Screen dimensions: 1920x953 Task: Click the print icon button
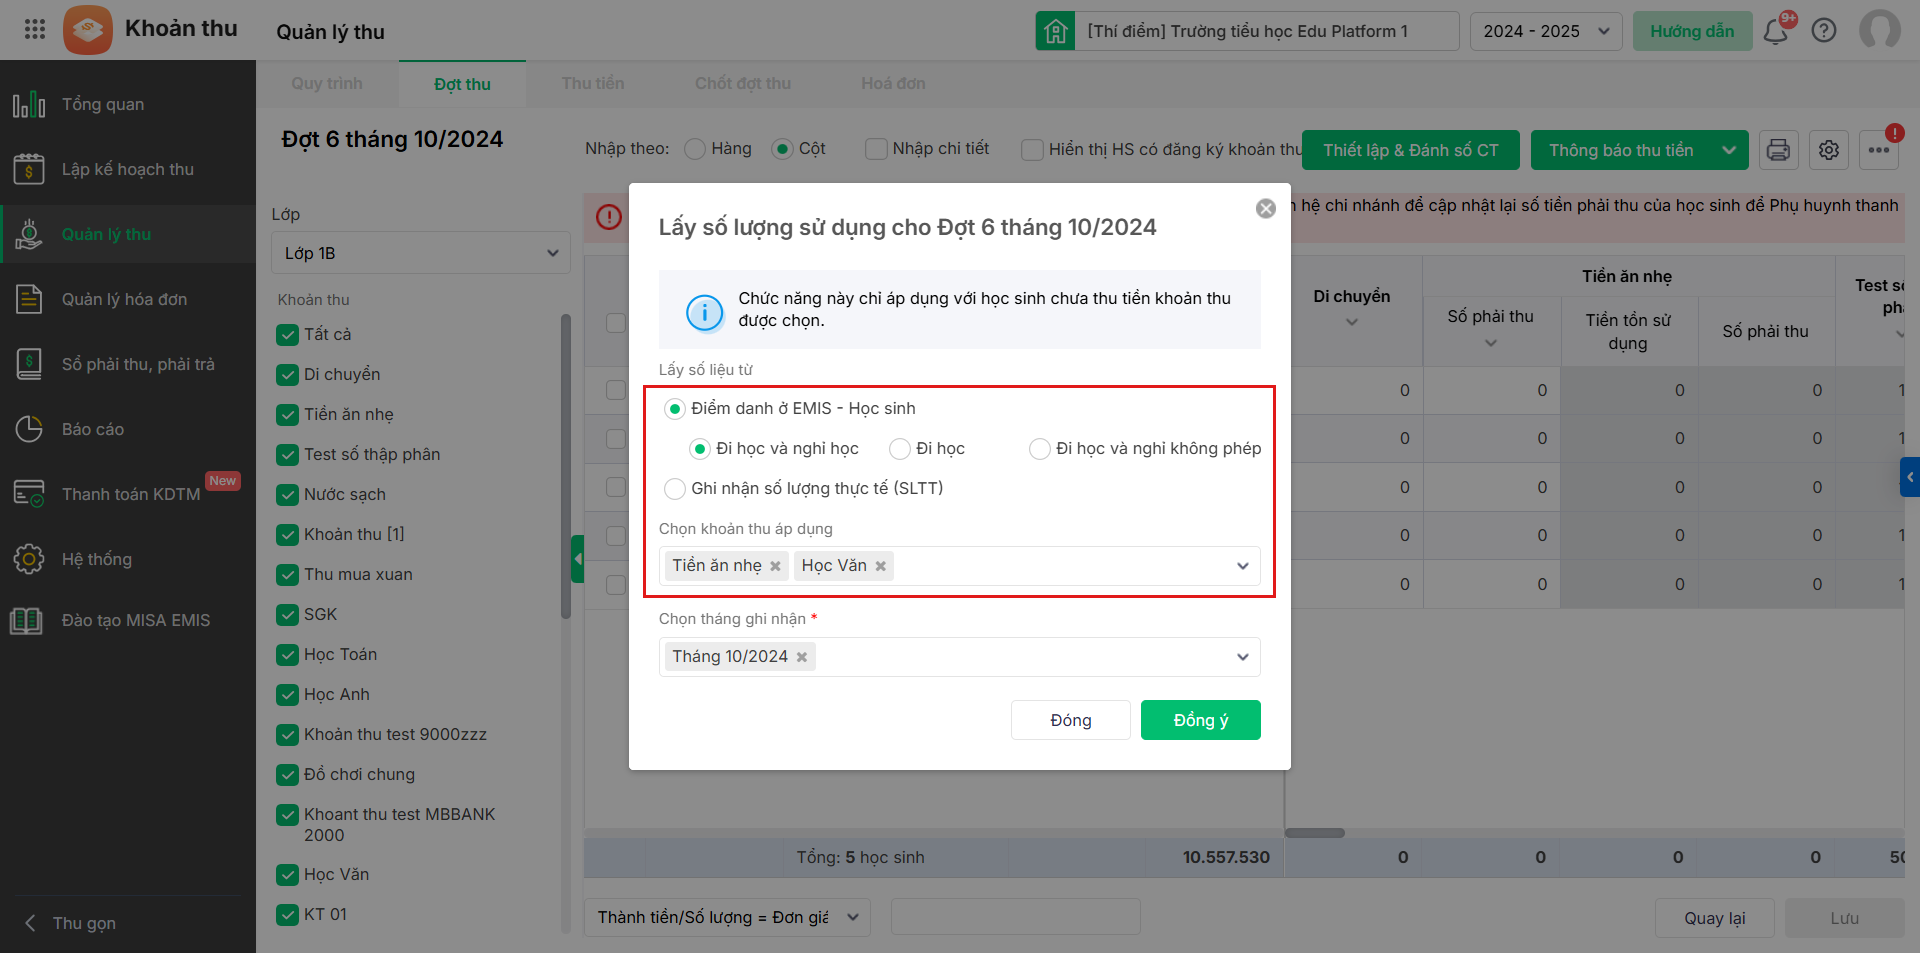coord(1778,150)
